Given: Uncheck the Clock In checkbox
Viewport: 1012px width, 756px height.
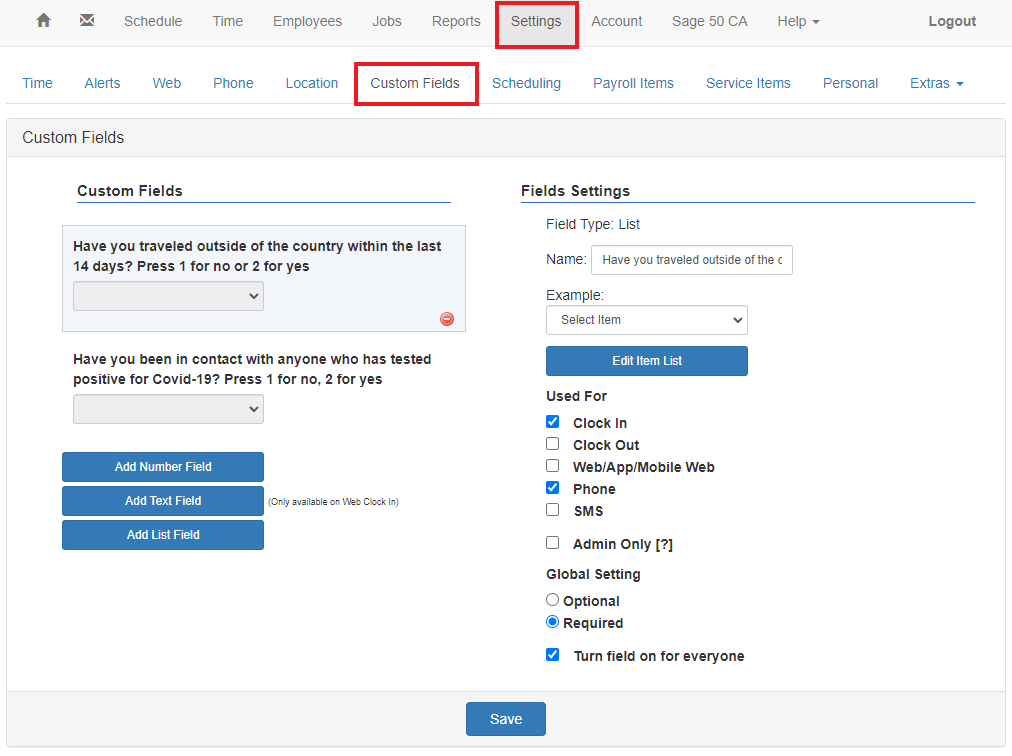Looking at the screenshot, I should point(552,422).
